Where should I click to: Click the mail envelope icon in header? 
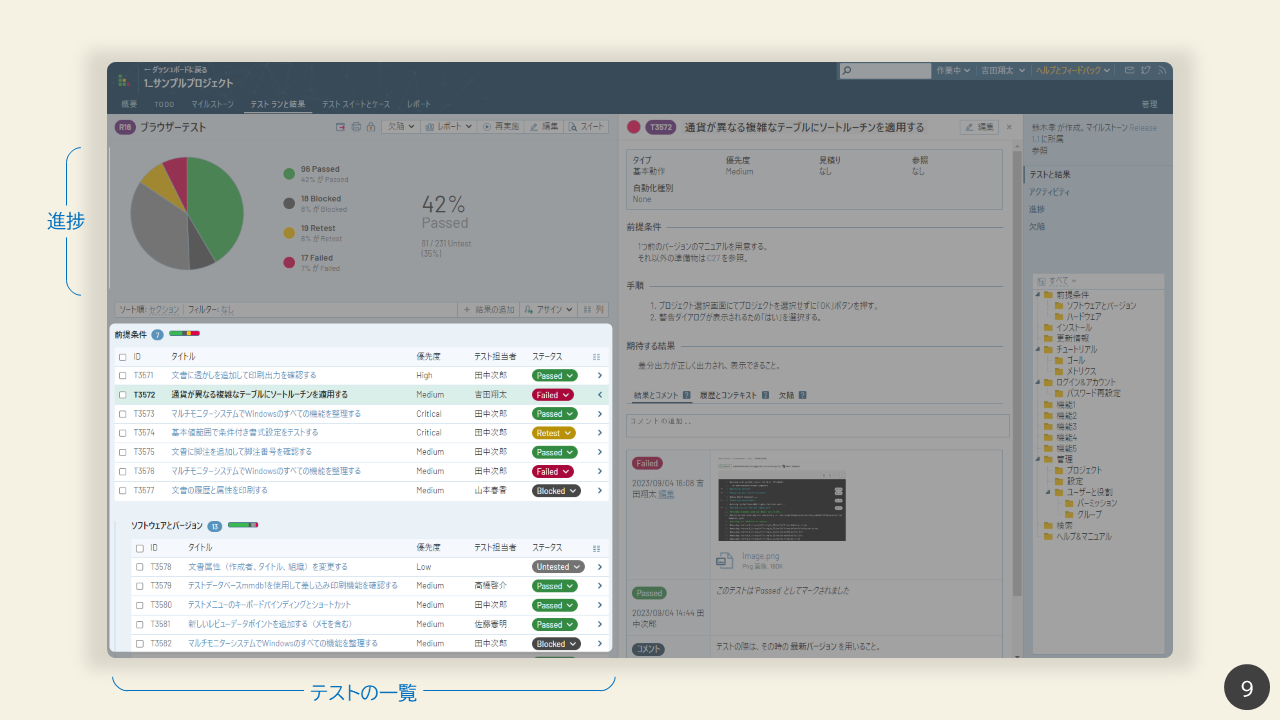[x=1130, y=71]
